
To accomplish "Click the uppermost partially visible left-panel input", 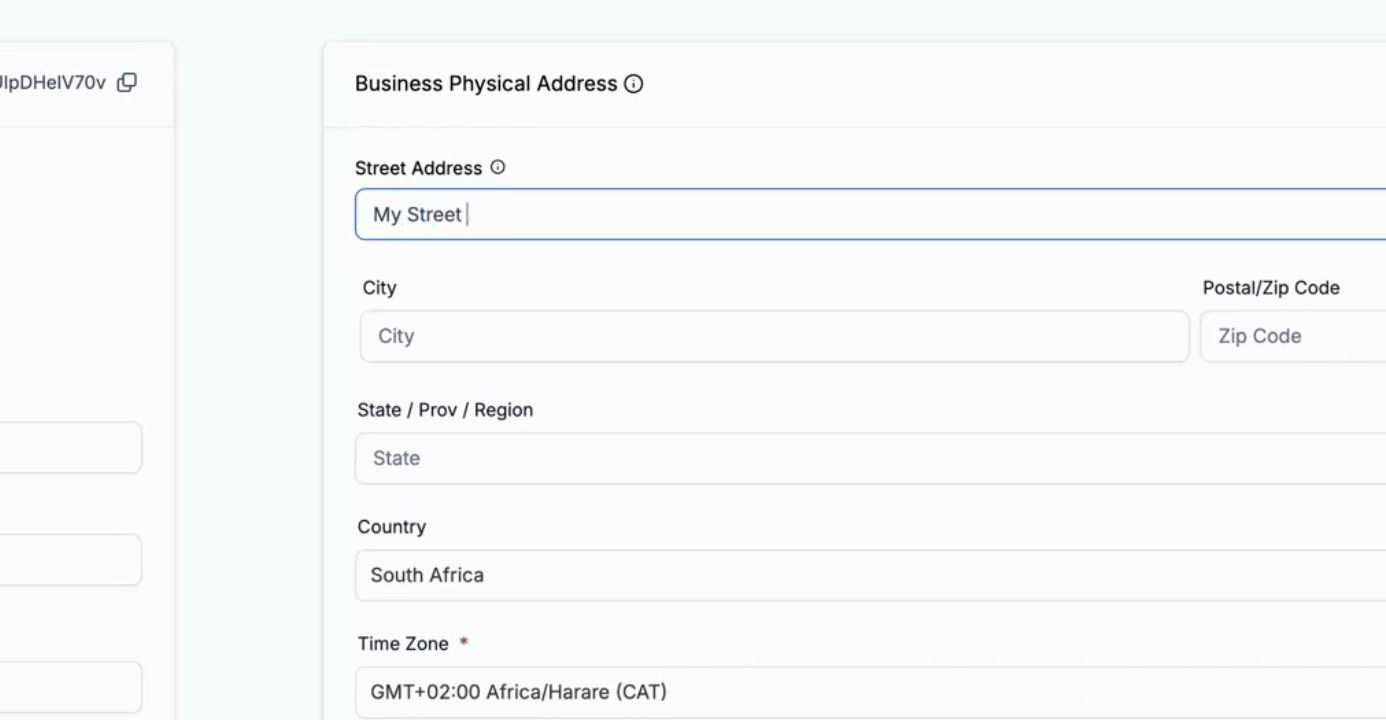I will point(70,448).
